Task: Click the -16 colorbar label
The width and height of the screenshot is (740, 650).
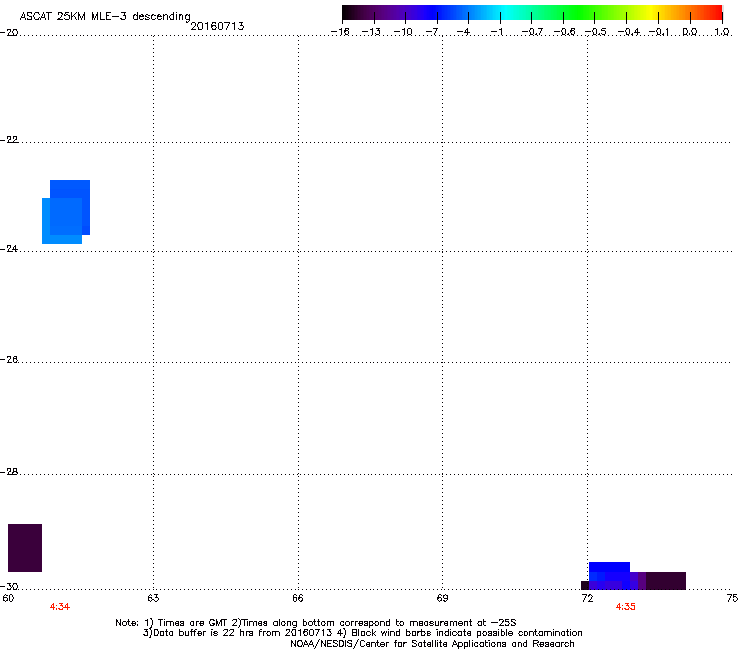Action: click(x=340, y=32)
